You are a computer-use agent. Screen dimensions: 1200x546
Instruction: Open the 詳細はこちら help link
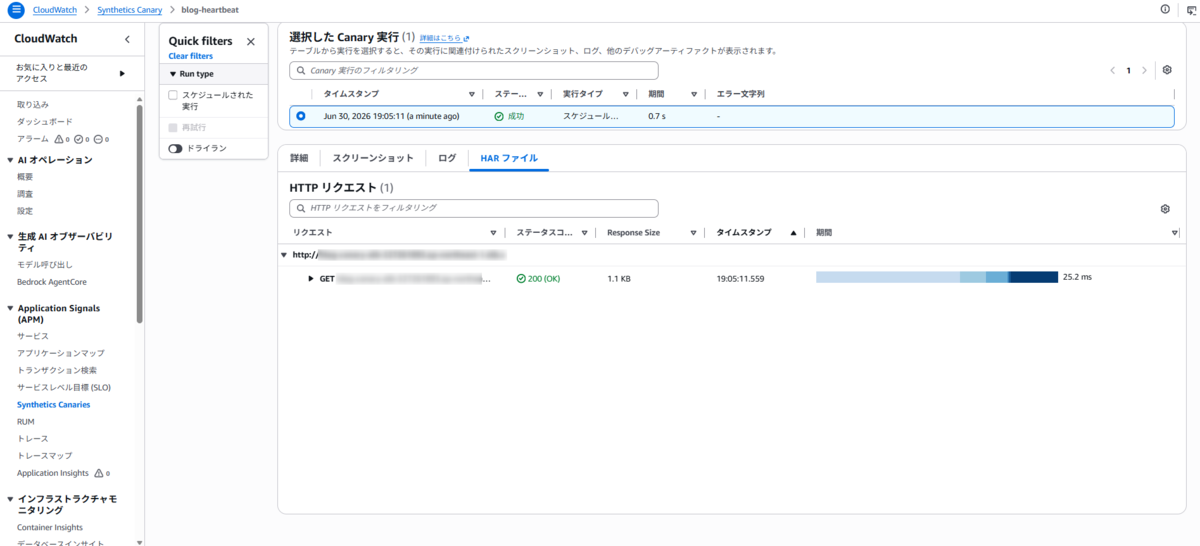tap(440, 38)
